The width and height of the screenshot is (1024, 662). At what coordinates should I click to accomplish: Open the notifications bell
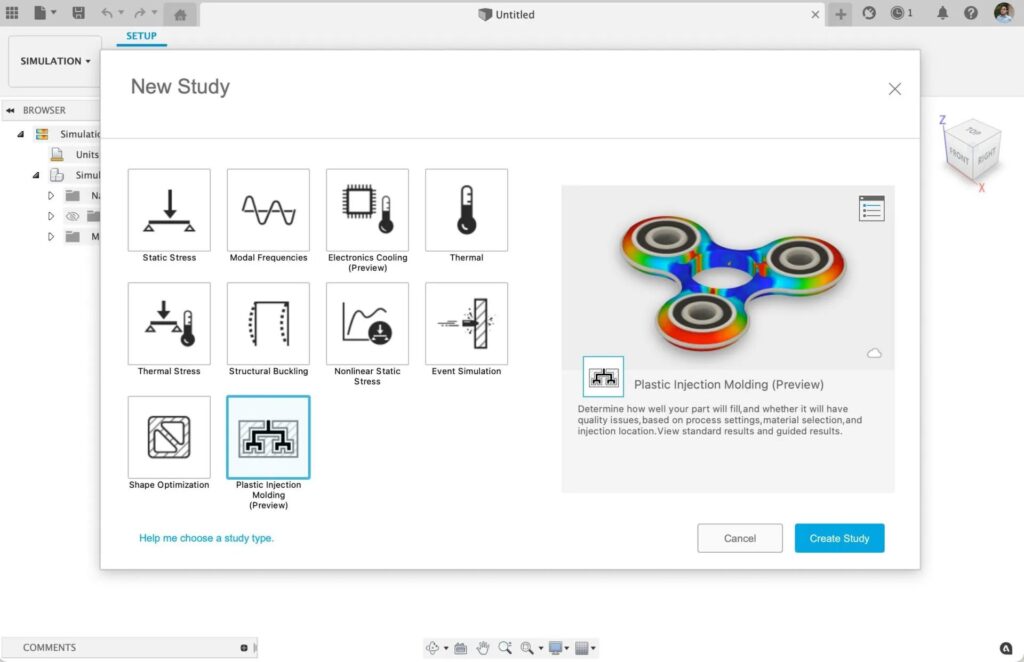(942, 12)
